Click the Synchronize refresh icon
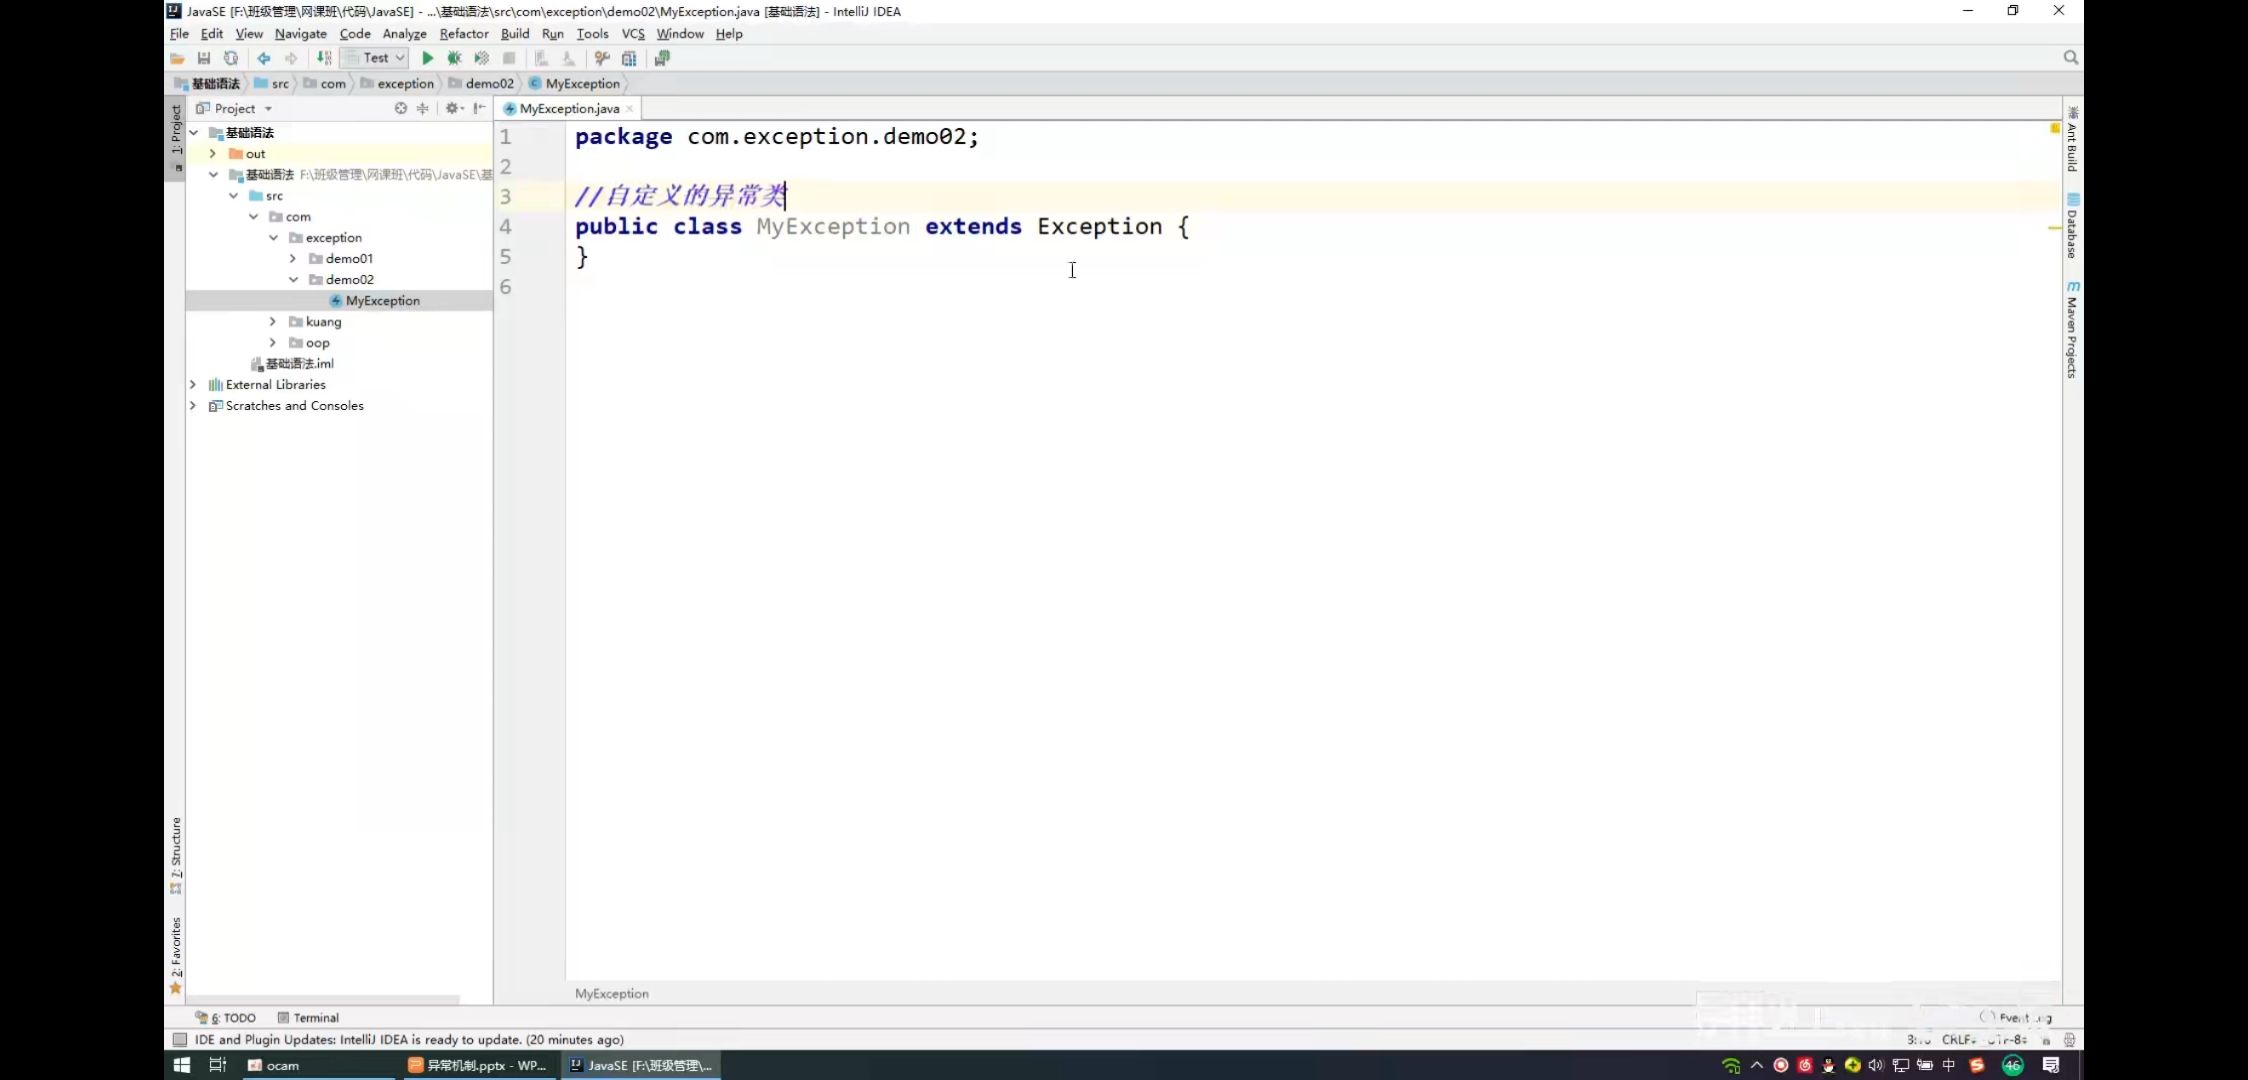Viewport: 2248px width, 1080px height. [x=231, y=58]
